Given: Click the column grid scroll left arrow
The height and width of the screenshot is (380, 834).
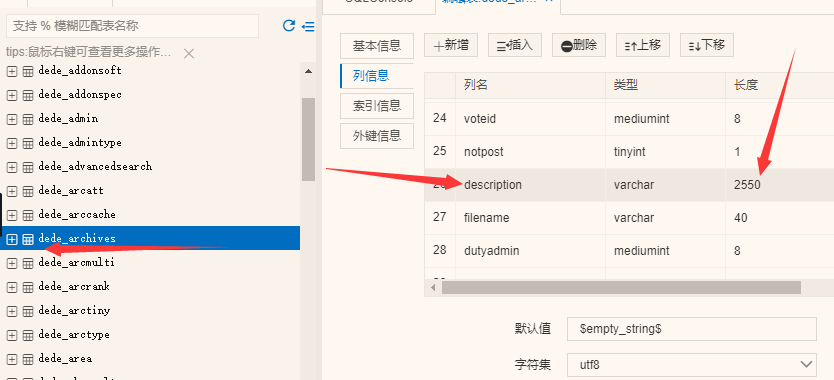Looking at the screenshot, I should [433, 287].
